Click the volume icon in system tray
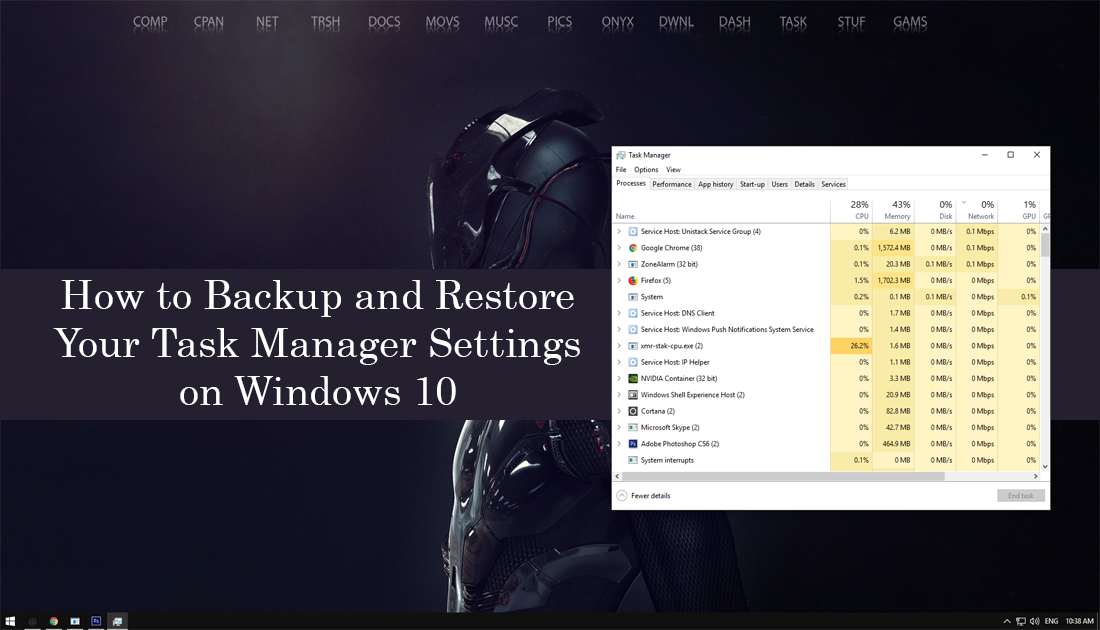 [1035, 621]
